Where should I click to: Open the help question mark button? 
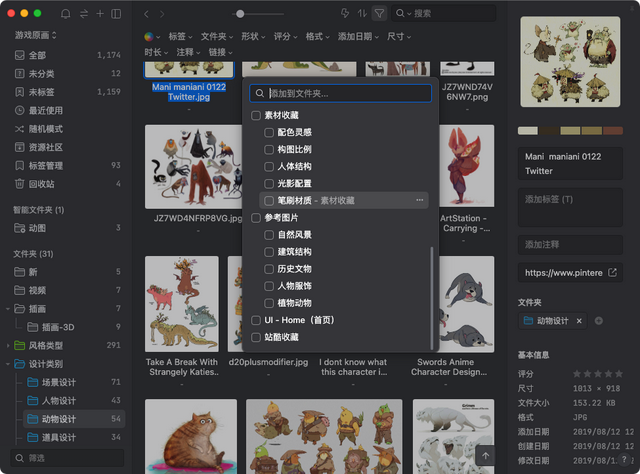pos(624,459)
